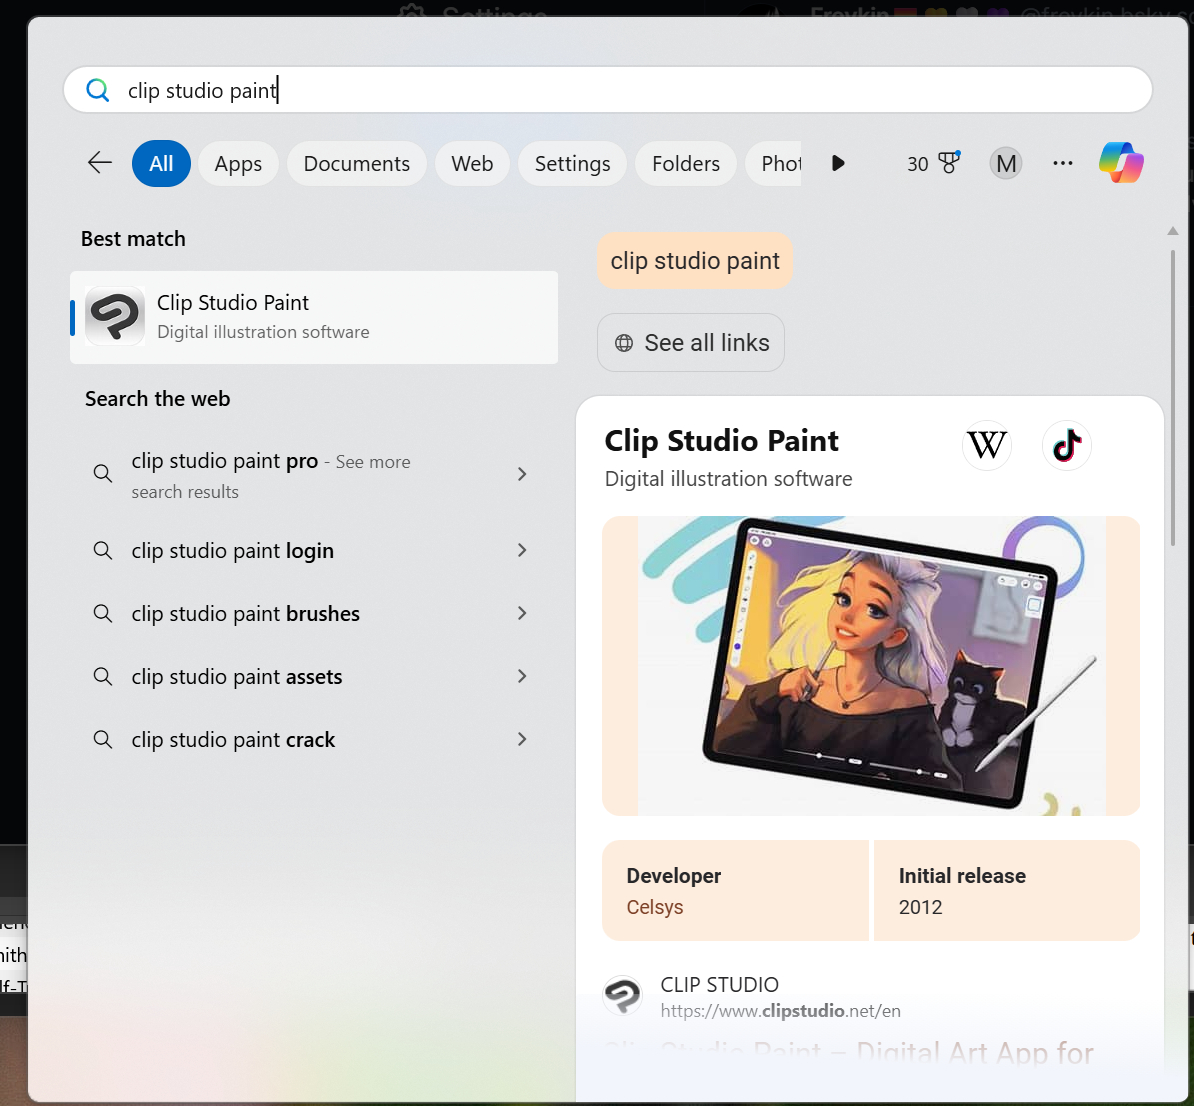Open the Wikipedia link icon
This screenshot has height=1106, width=1194.
pyautogui.click(x=987, y=445)
